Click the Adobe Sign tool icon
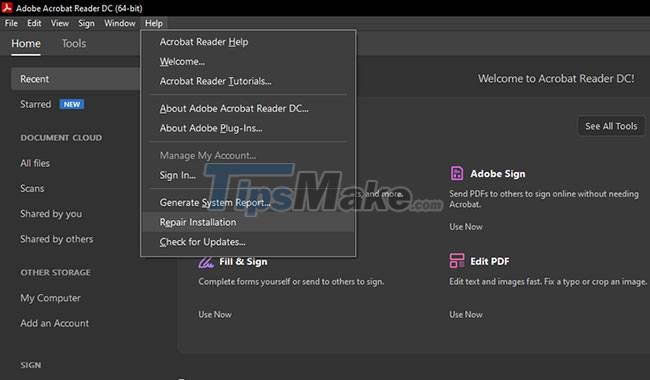Screen dimensions: 650x380 click(457, 173)
